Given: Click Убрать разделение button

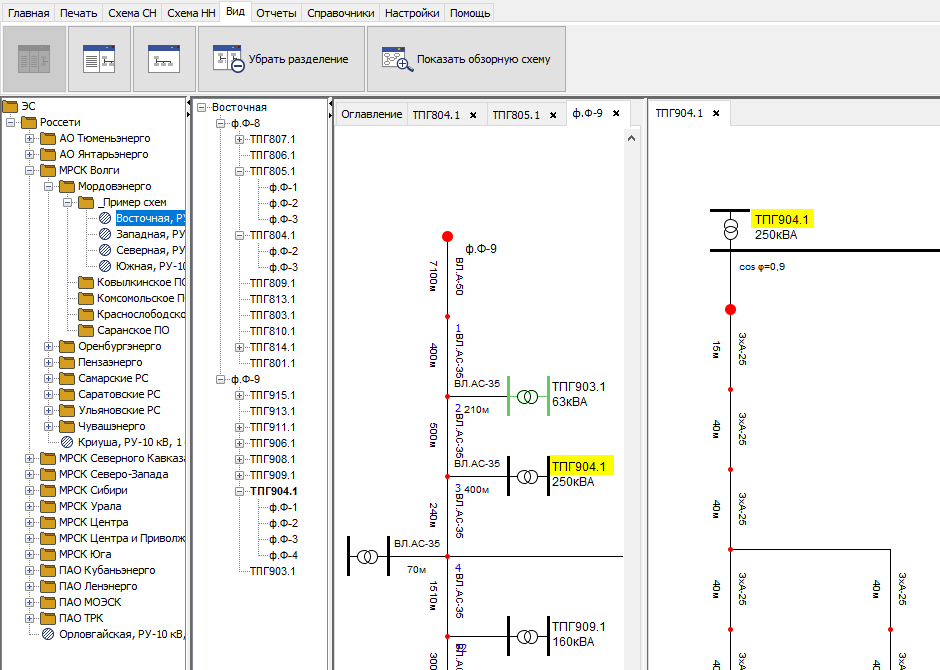Looking at the screenshot, I should [281, 59].
